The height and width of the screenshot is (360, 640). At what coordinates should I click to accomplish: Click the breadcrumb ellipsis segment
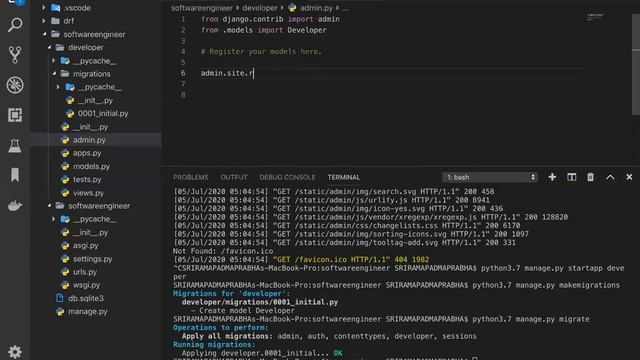[x=345, y=8]
